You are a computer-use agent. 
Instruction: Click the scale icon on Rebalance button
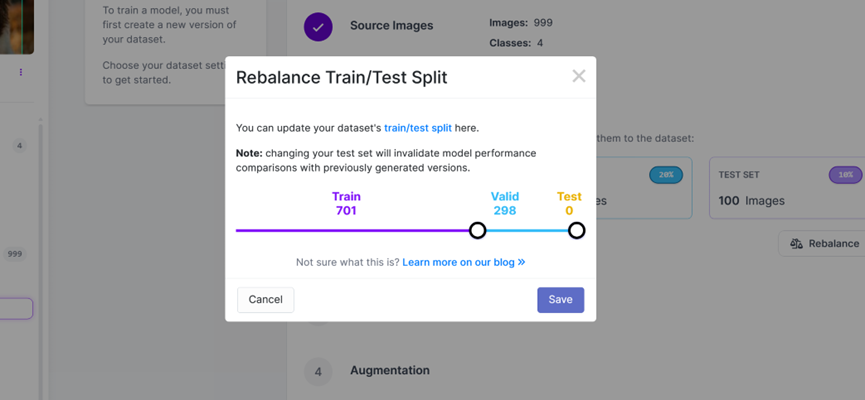tap(796, 243)
